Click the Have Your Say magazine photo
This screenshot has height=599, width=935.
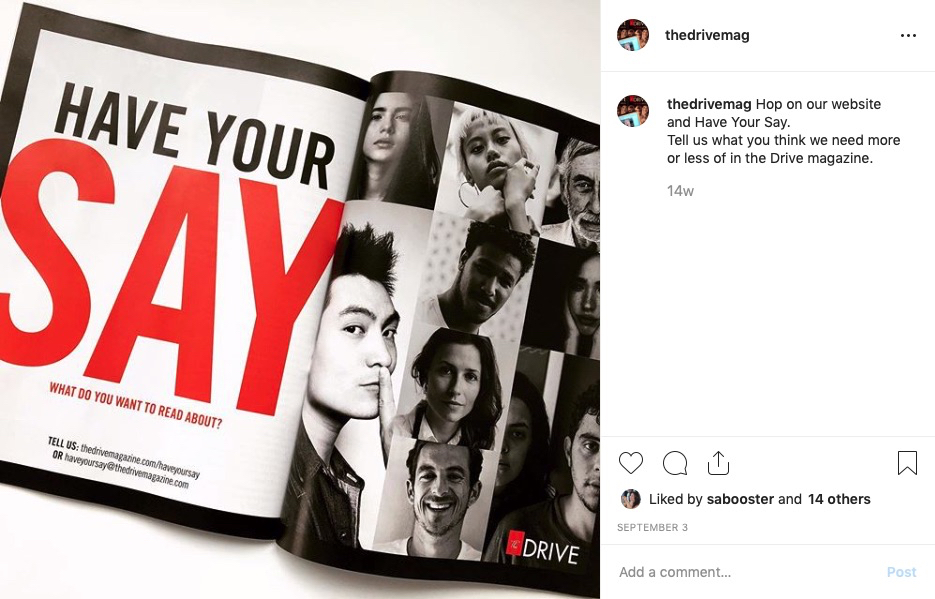300,299
